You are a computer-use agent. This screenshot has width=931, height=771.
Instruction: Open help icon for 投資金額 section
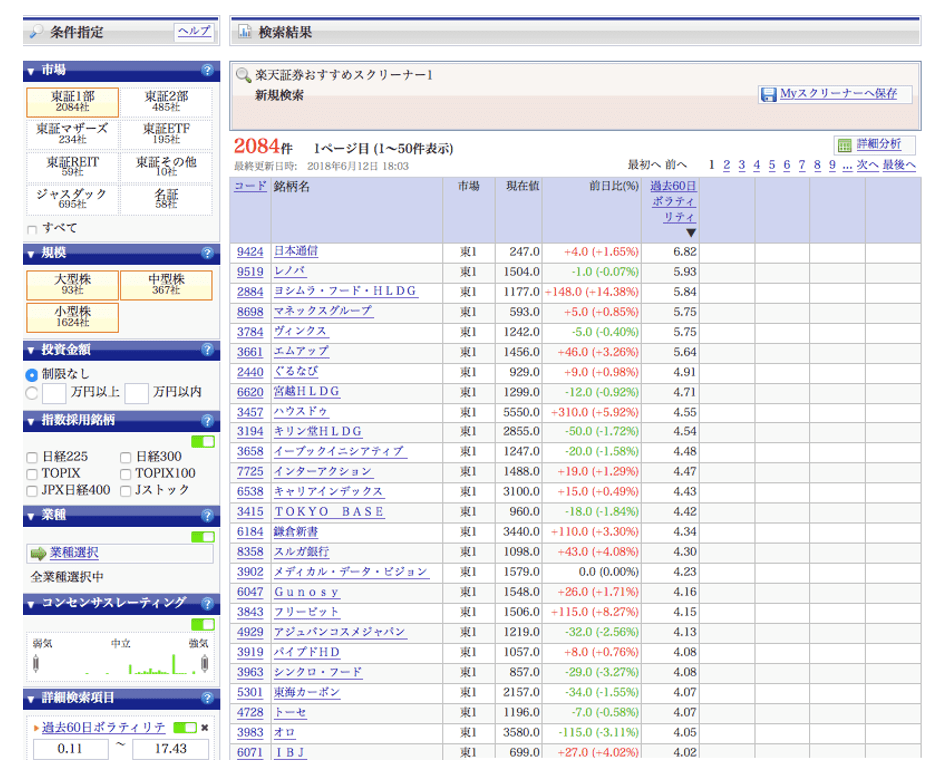(x=207, y=350)
